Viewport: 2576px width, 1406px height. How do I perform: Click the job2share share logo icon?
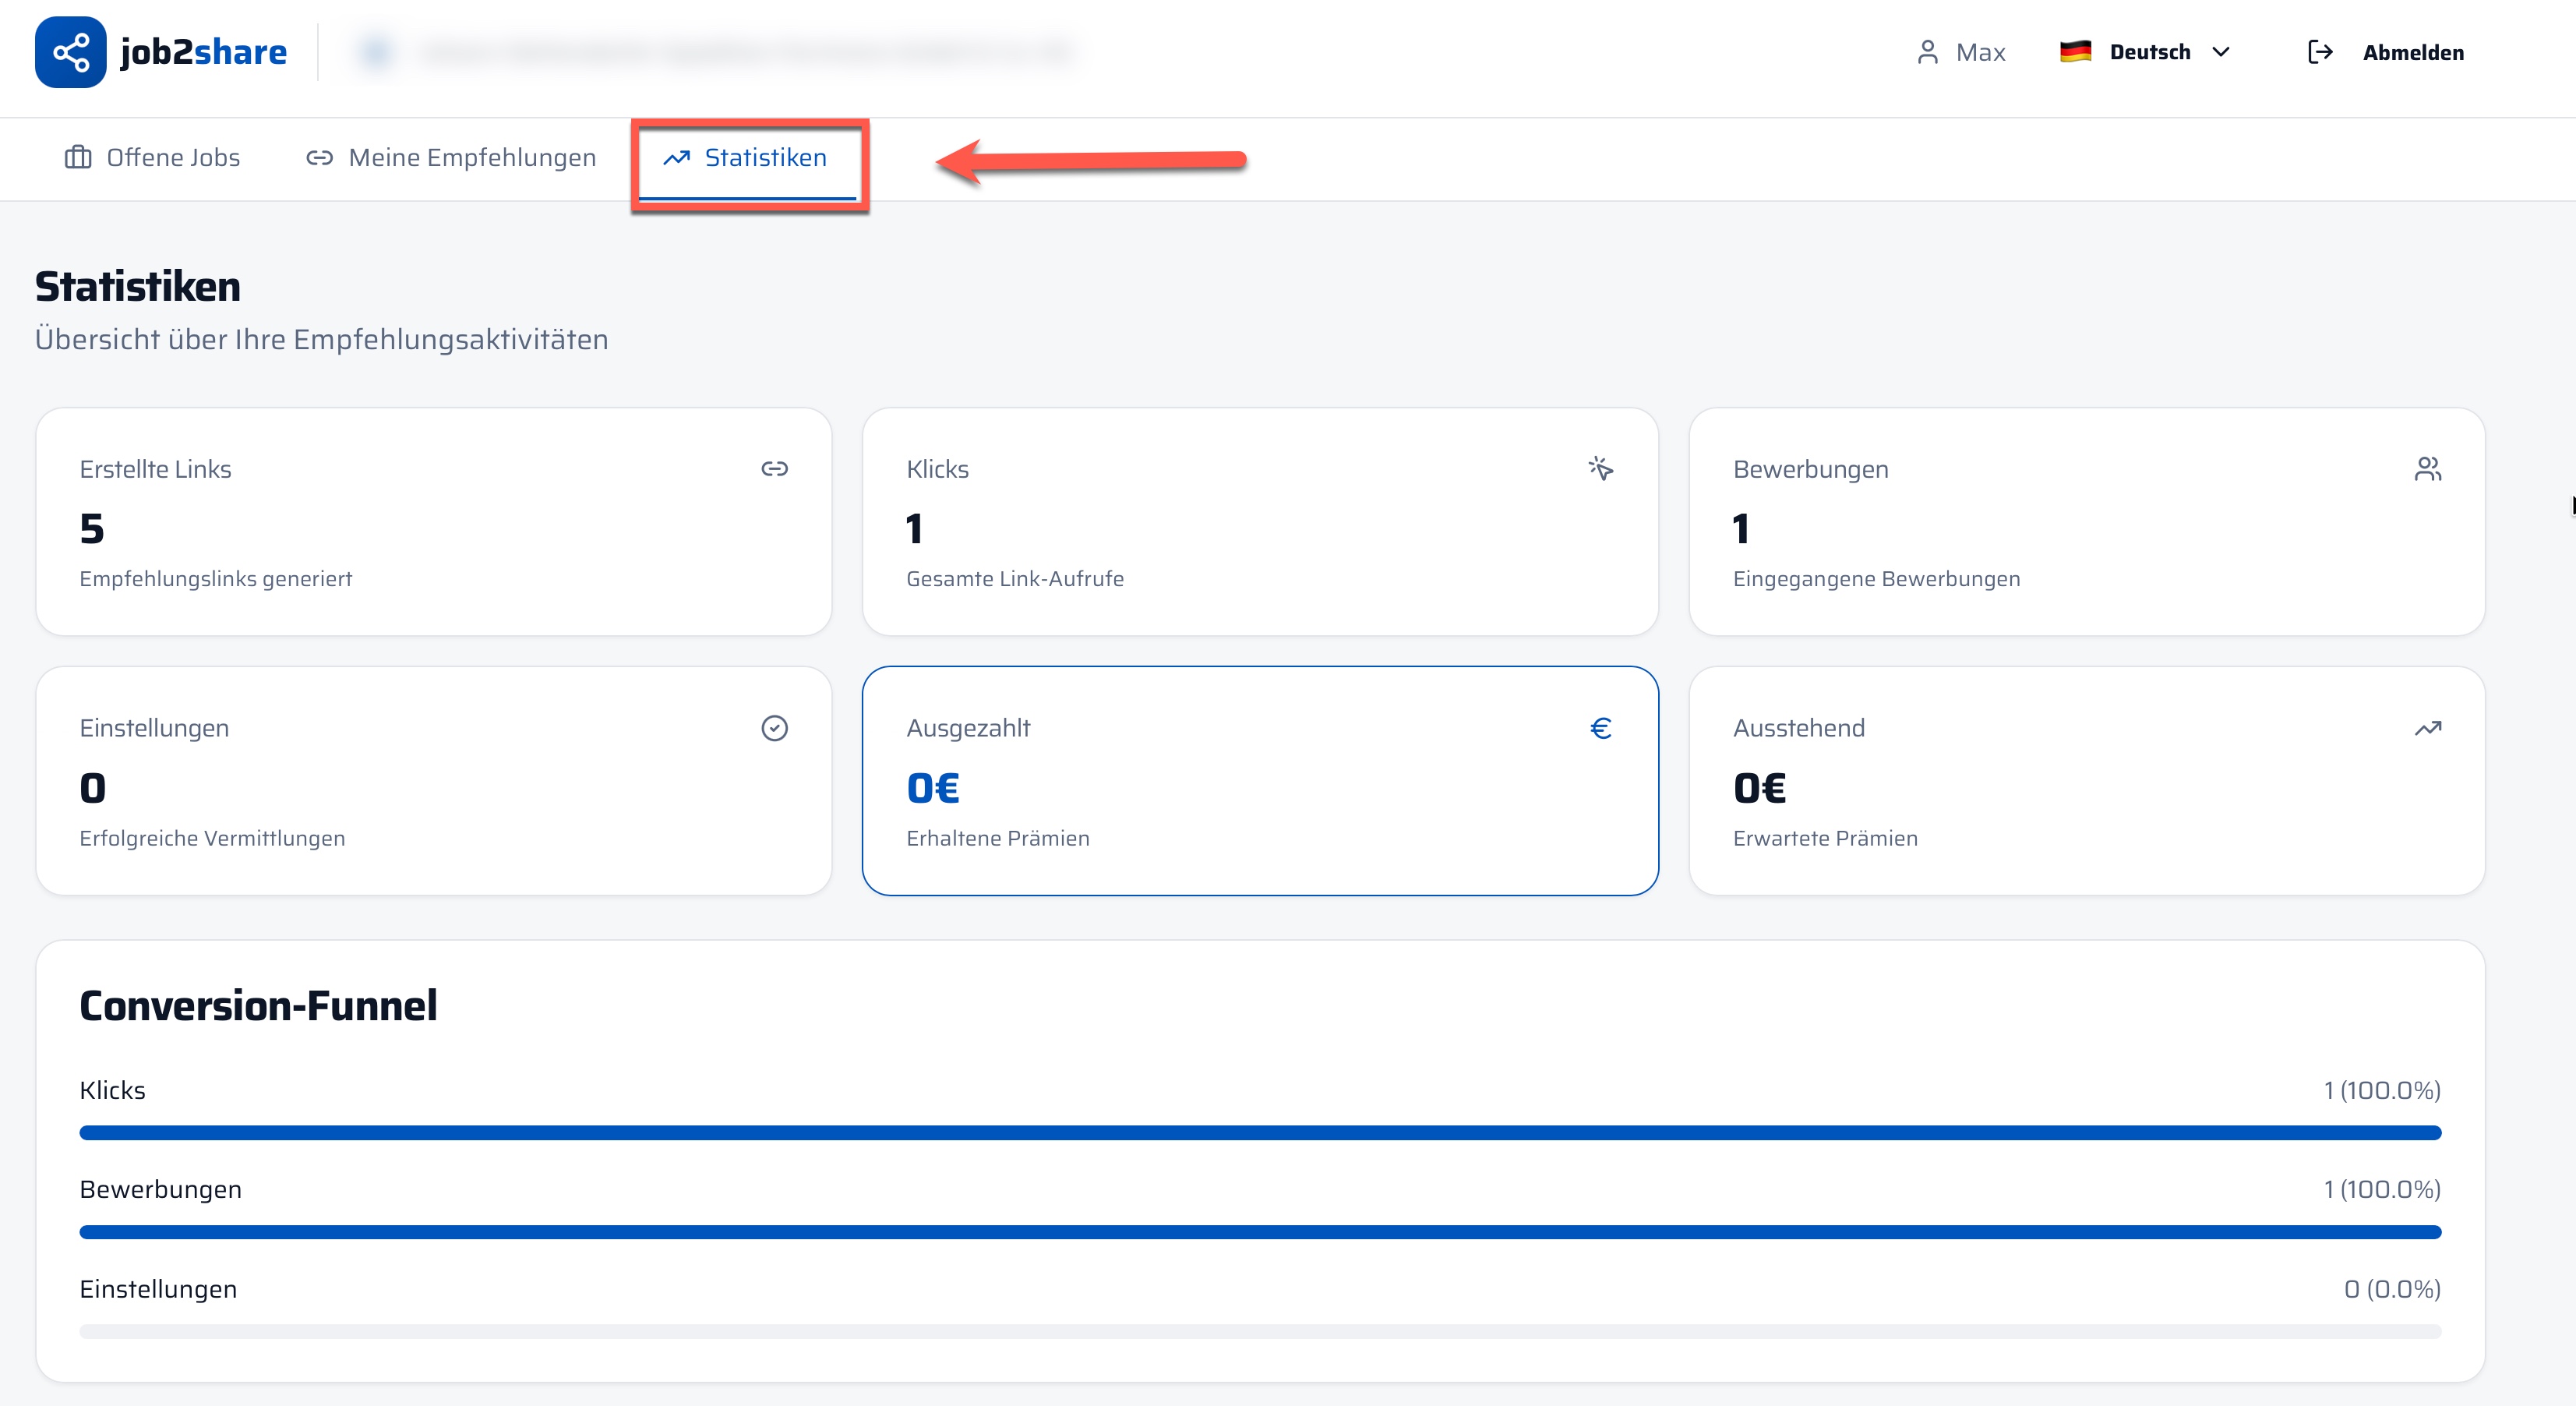tap(70, 52)
